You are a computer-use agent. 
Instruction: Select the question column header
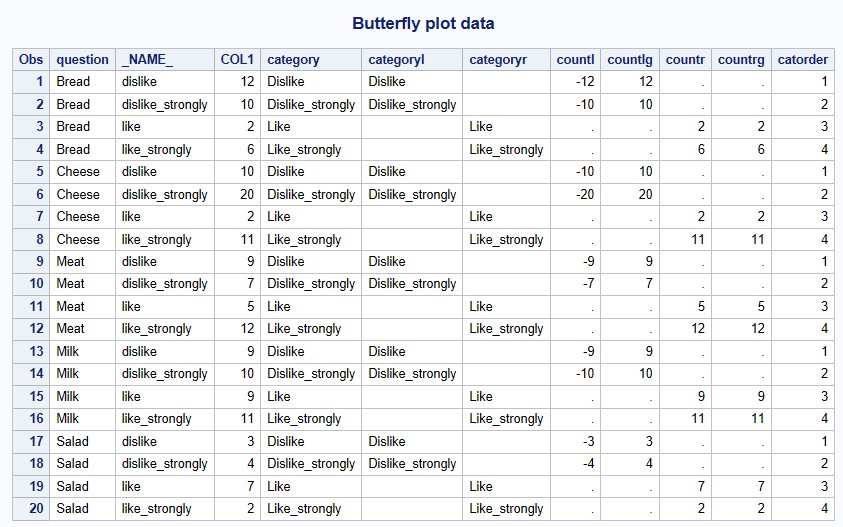point(82,60)
